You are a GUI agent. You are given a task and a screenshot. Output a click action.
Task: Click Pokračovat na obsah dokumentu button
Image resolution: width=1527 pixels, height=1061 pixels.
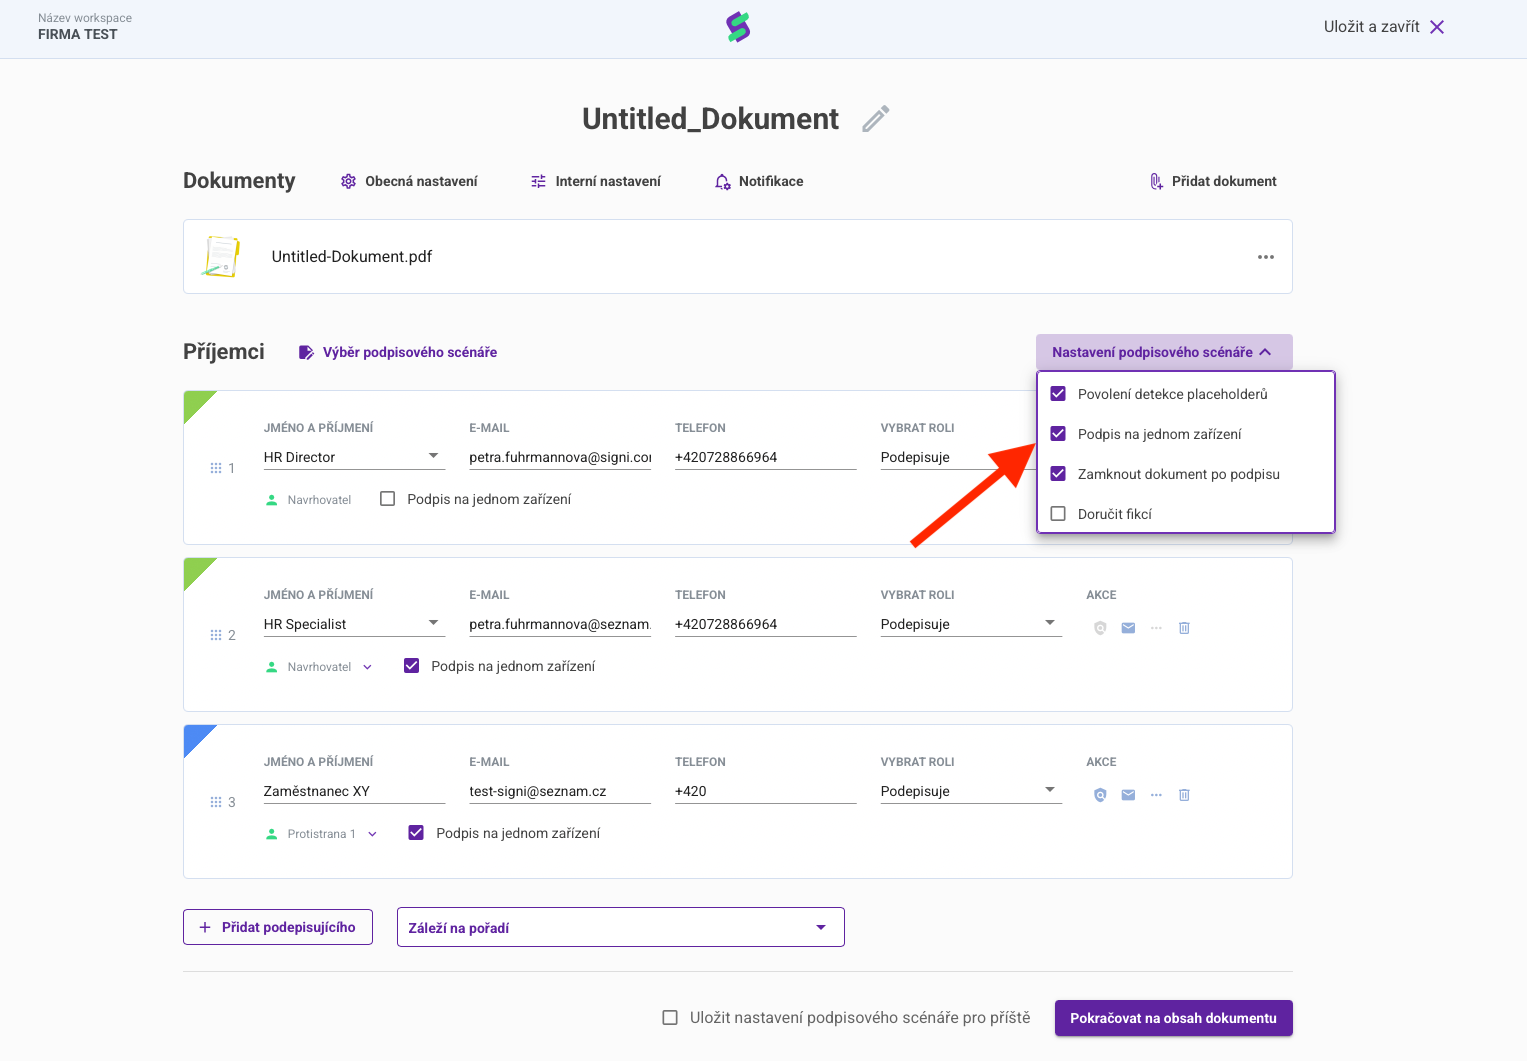pos(1173,1018)
